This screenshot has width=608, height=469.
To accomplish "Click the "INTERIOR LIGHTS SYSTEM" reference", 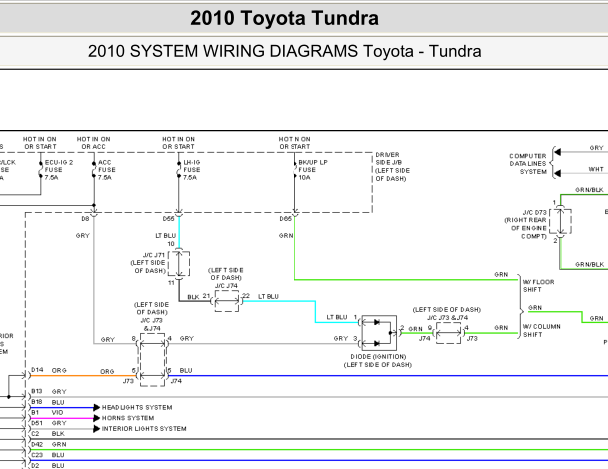I will [x=144, y=429].
